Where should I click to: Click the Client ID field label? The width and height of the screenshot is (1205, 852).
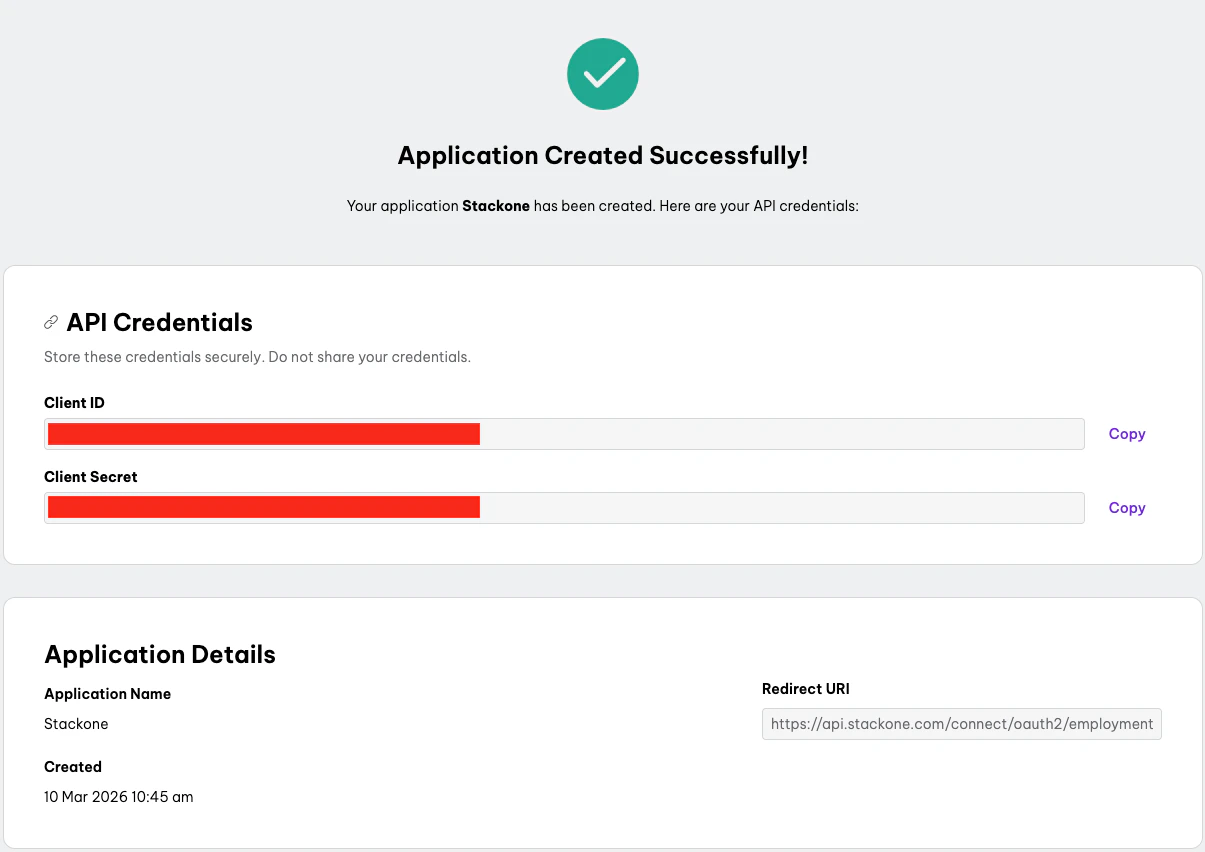tap(74, 402)
